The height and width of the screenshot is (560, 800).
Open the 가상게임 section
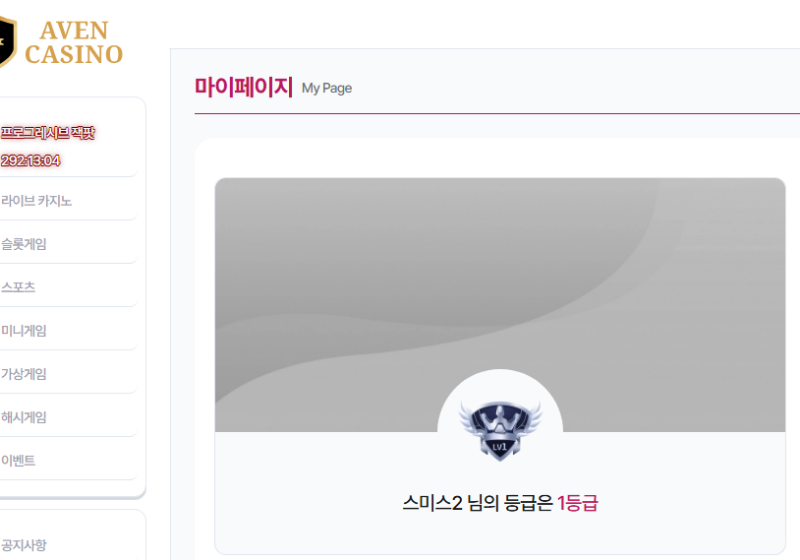click(x=23, y=374)
